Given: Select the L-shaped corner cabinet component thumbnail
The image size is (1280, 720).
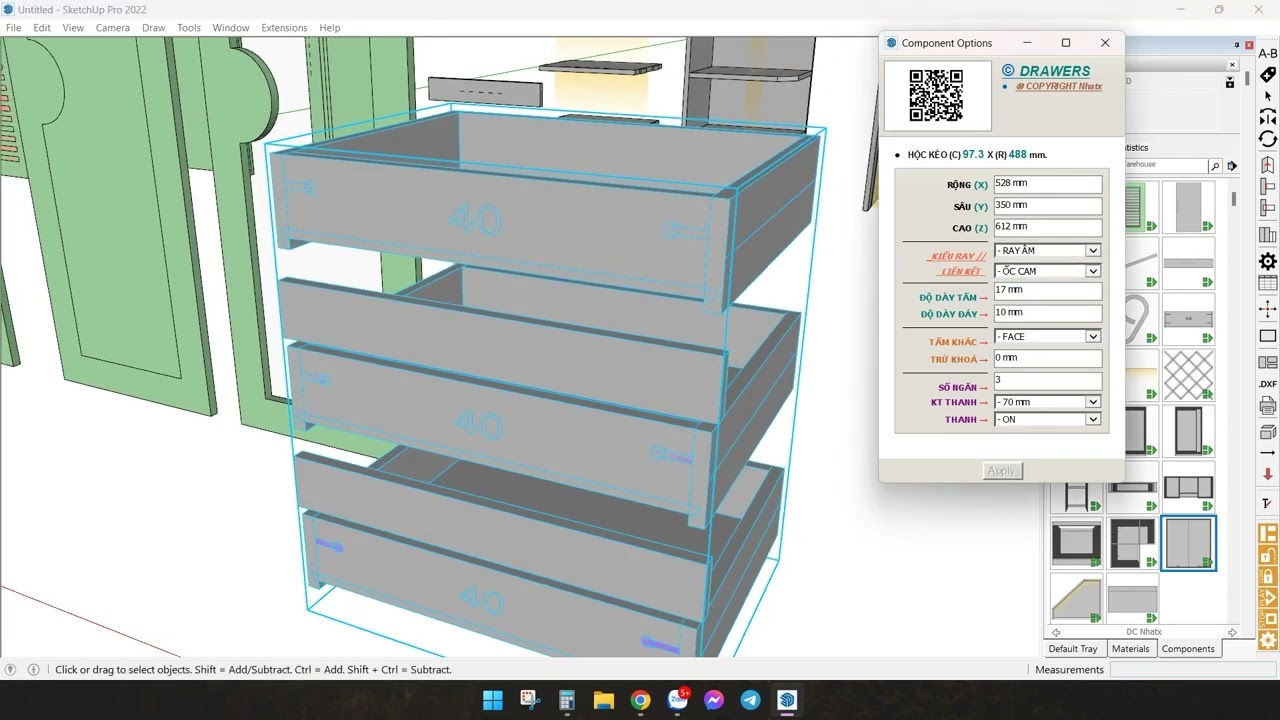Looking at the screenshot, I should (x=1132, y=544).
